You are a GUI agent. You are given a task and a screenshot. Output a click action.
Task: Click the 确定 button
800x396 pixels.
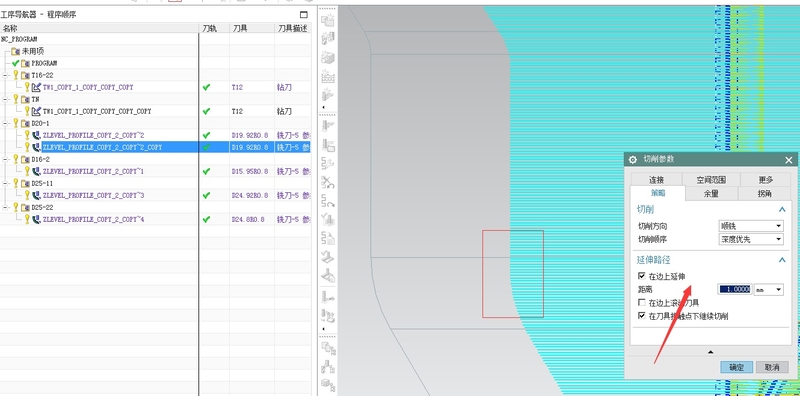(x=736, y=367)
